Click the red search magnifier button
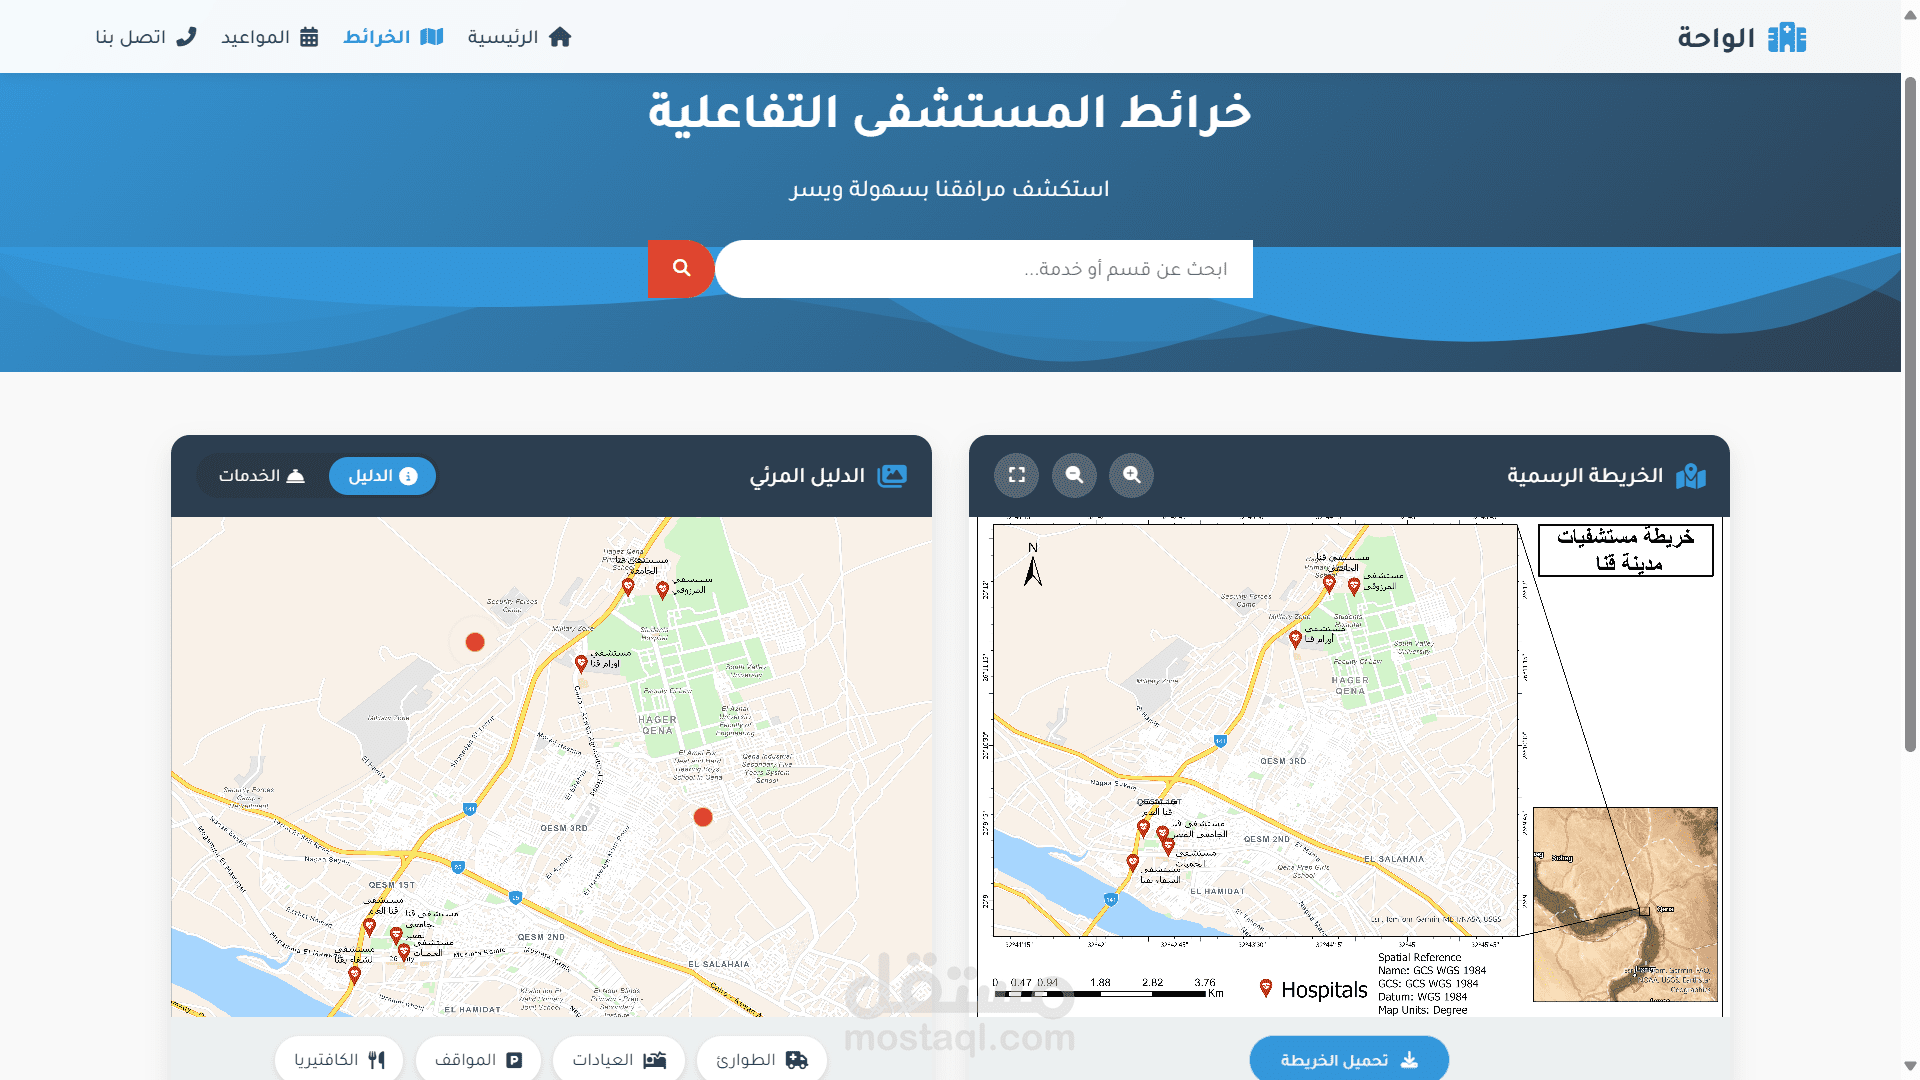The height and width of the screenshot is (1080, 1920). 680,268
